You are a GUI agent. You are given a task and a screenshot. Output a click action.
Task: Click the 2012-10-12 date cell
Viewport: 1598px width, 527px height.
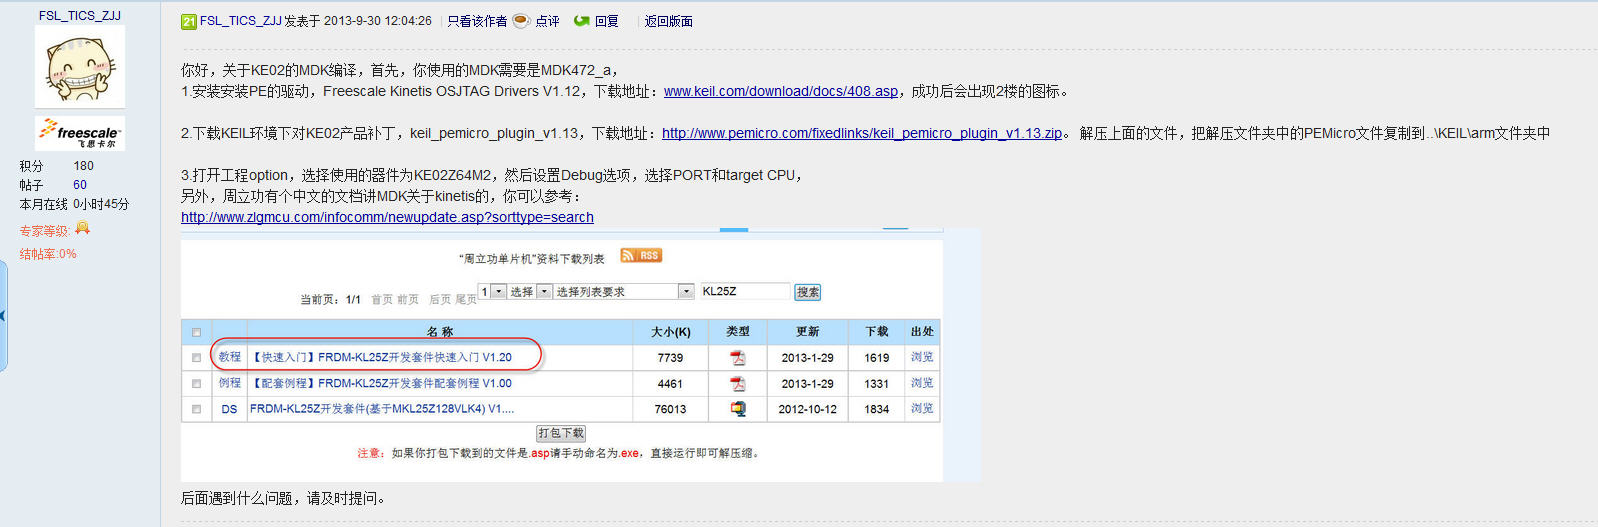click(x=808, y=409)
